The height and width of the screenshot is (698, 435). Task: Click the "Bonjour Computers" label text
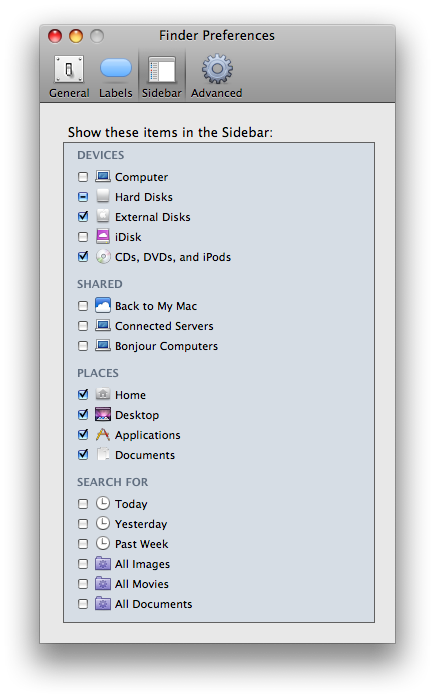coord(167,346)
